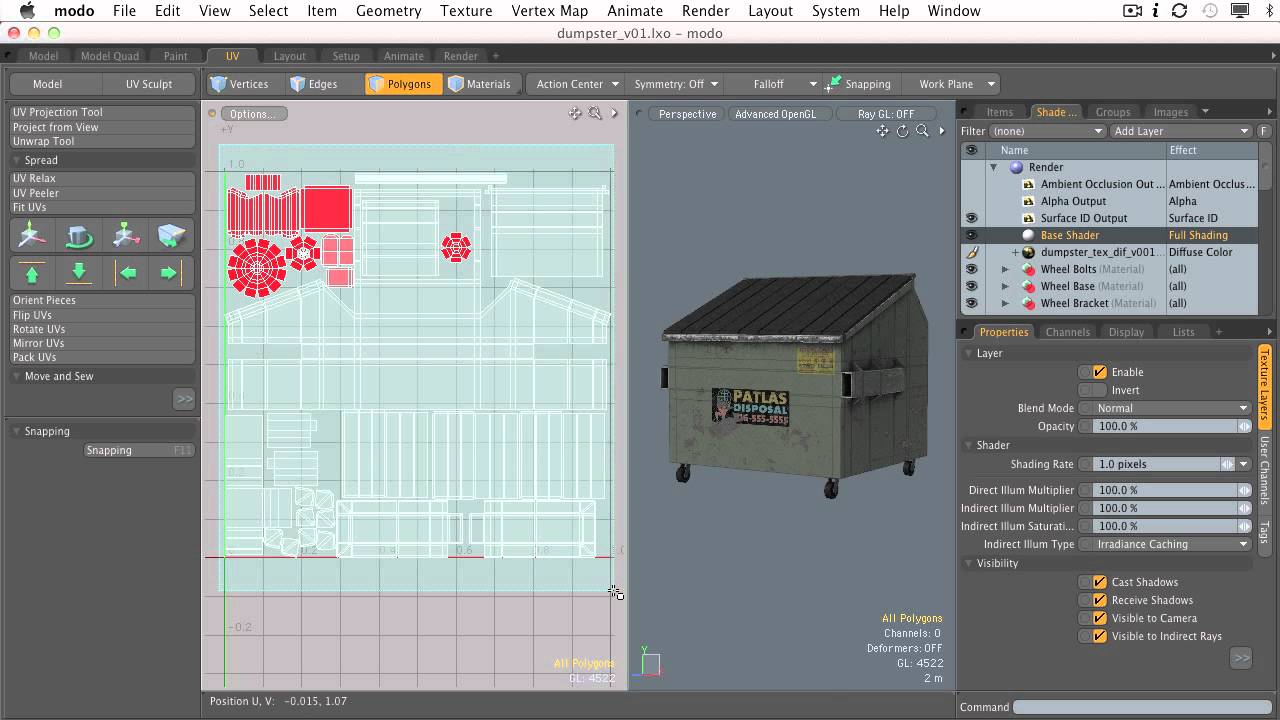Click the Alpha Output layer icon
The image size is (1280, 720).
(x=1028, y=201)
